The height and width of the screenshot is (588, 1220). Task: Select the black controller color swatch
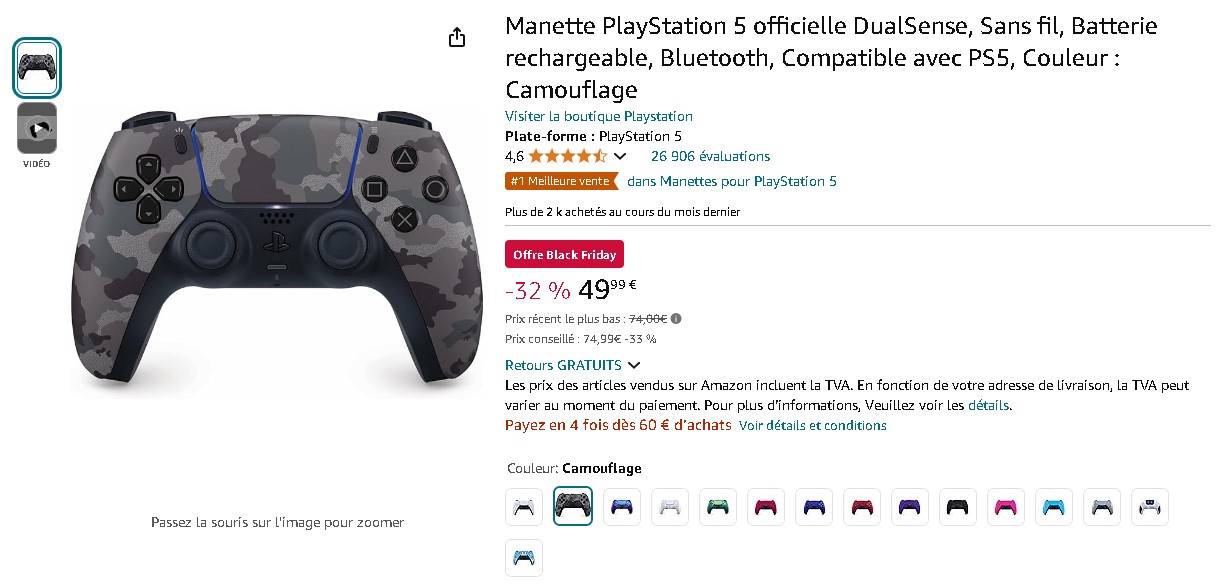coord(958,507)
